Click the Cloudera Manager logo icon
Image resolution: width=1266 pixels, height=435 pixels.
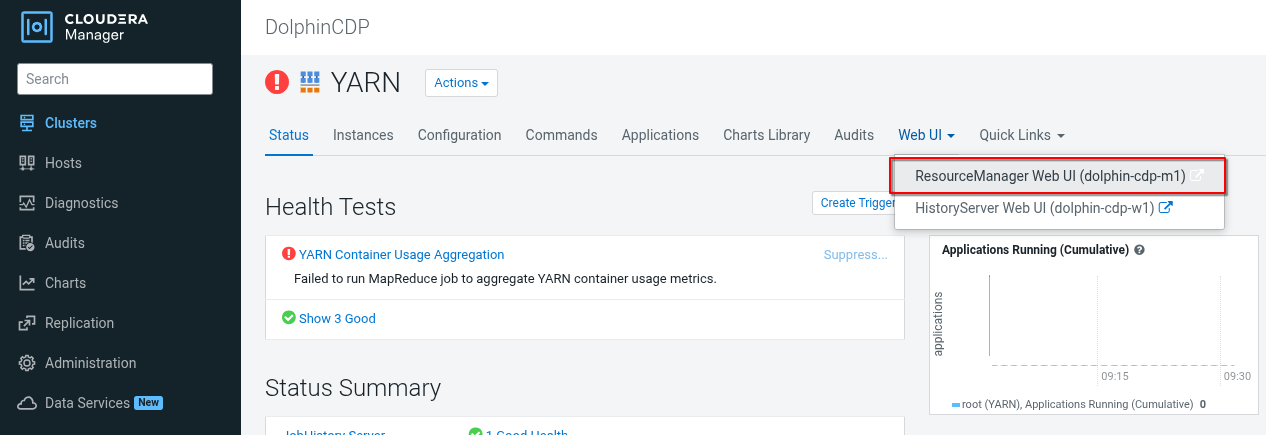click(x=37, y=28)
